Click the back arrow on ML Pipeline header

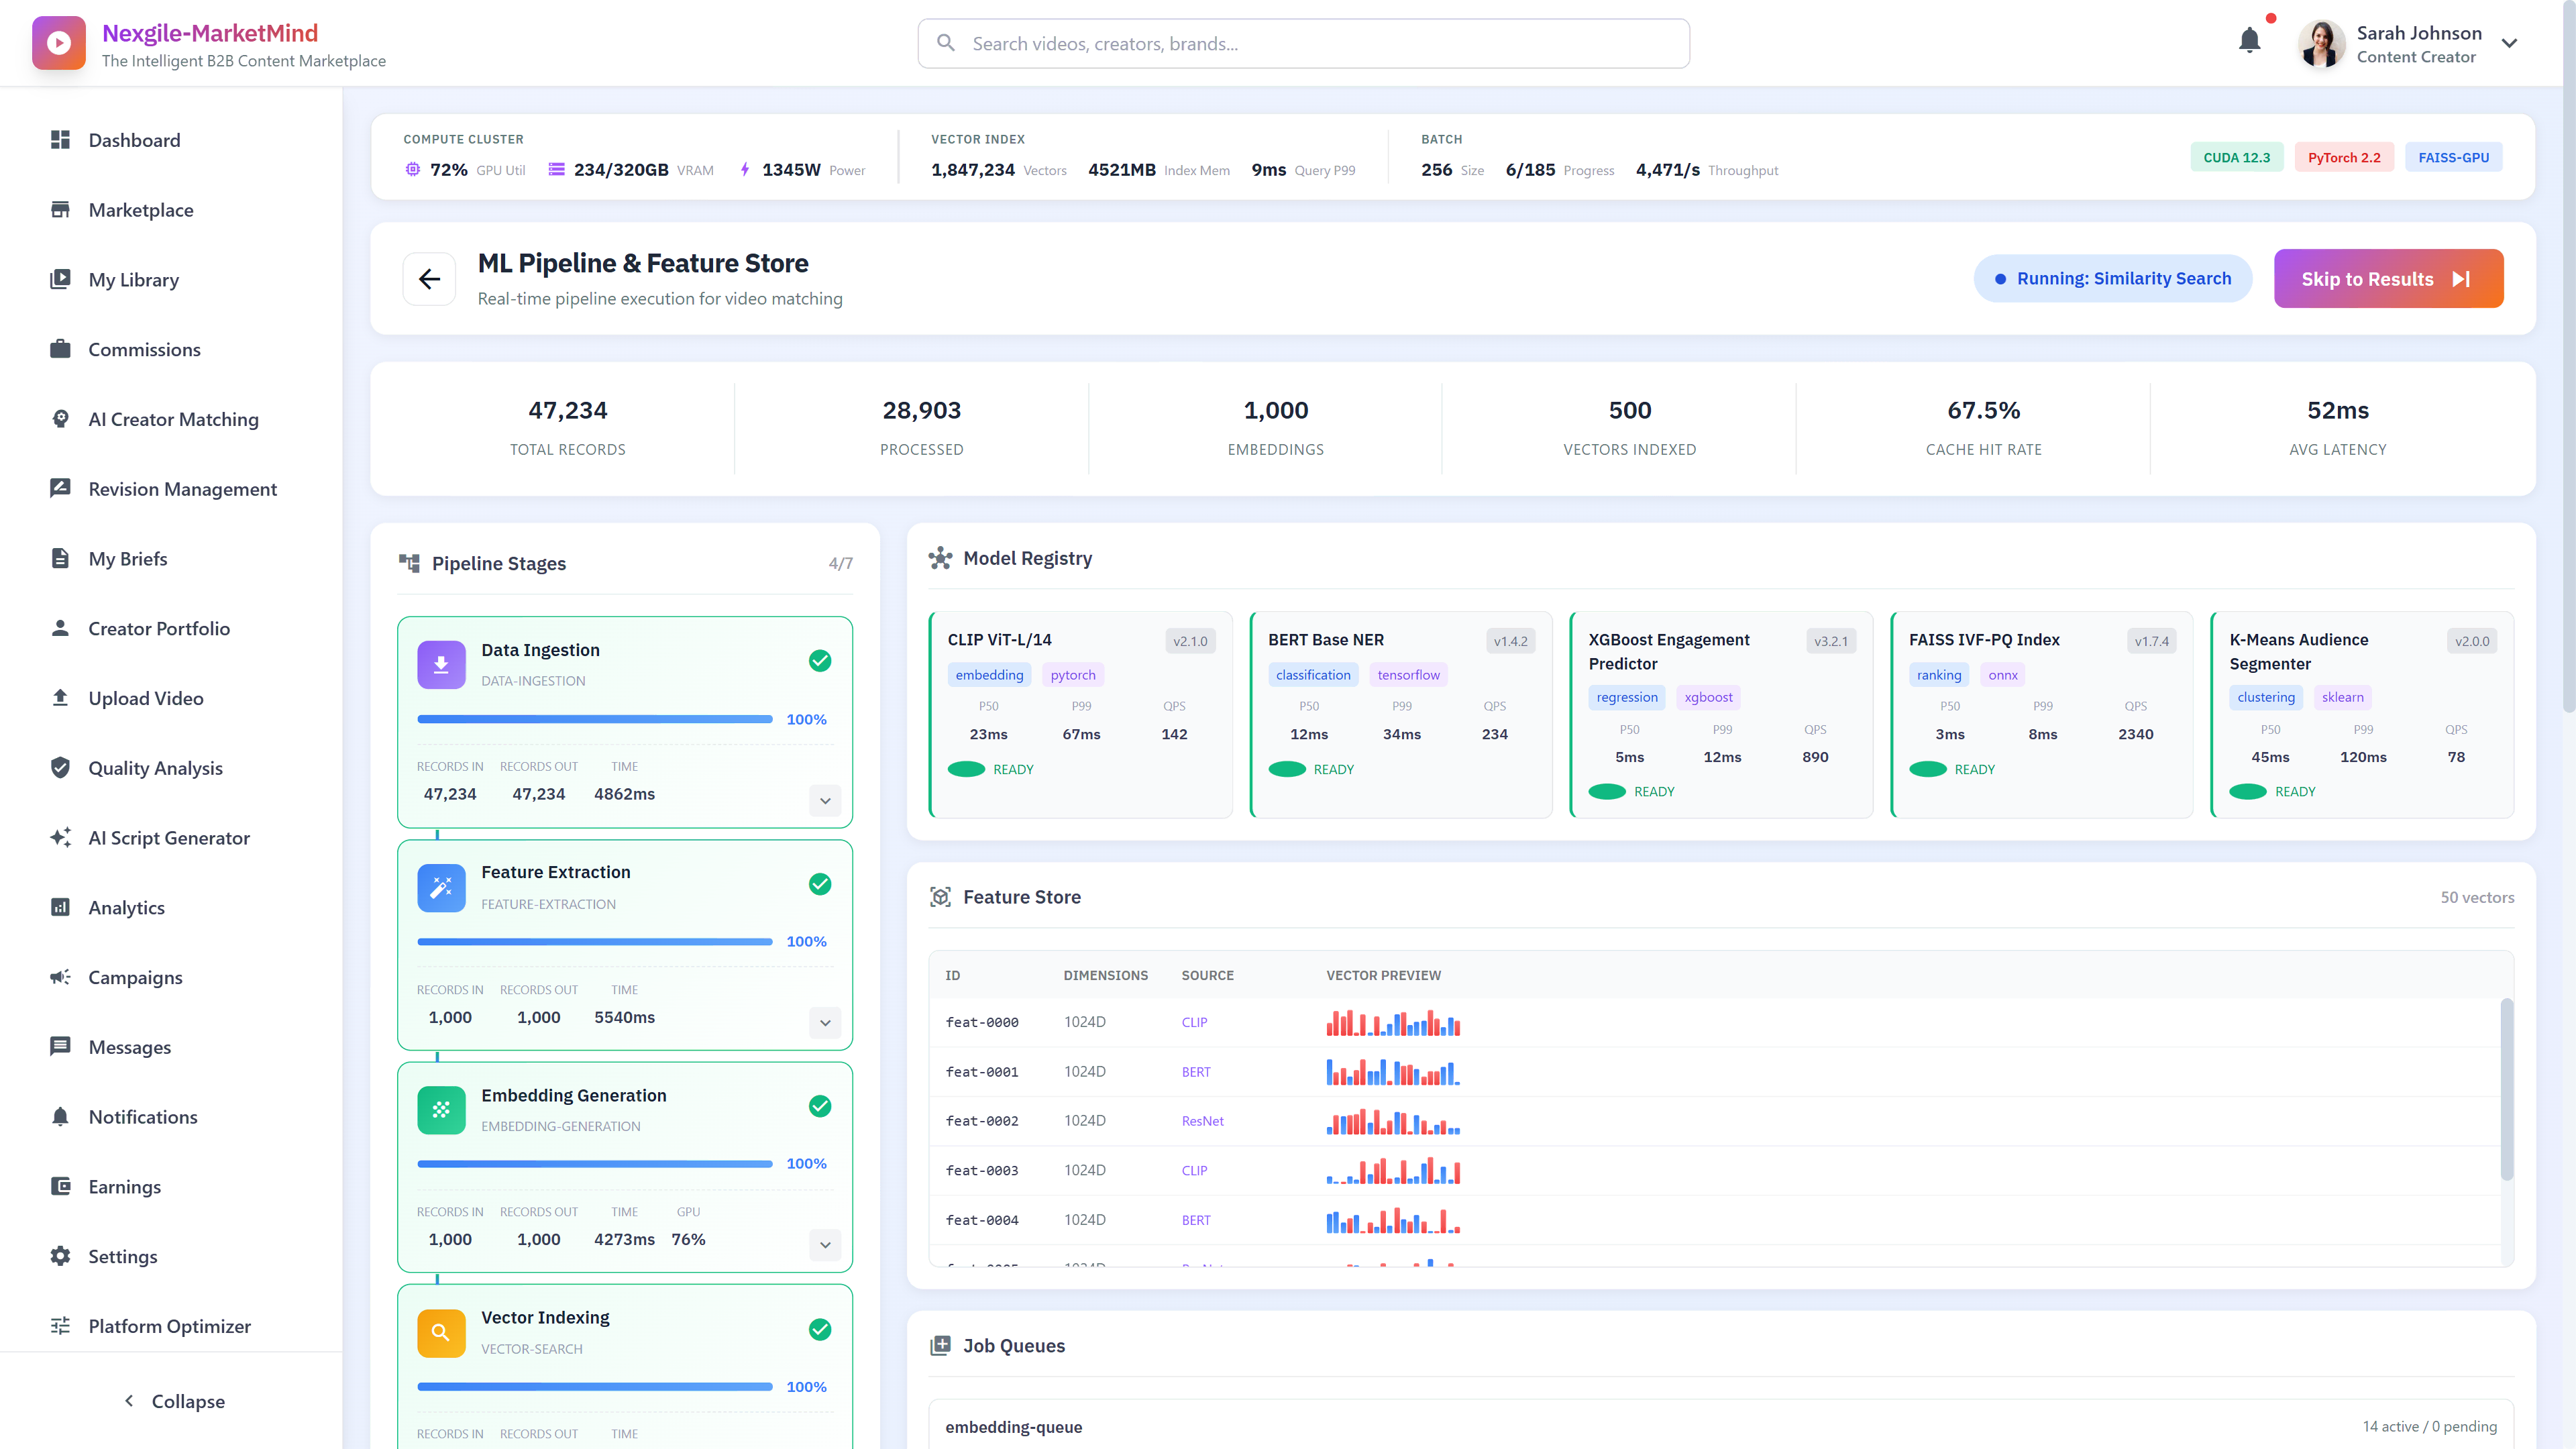click(x=430, y=278)
